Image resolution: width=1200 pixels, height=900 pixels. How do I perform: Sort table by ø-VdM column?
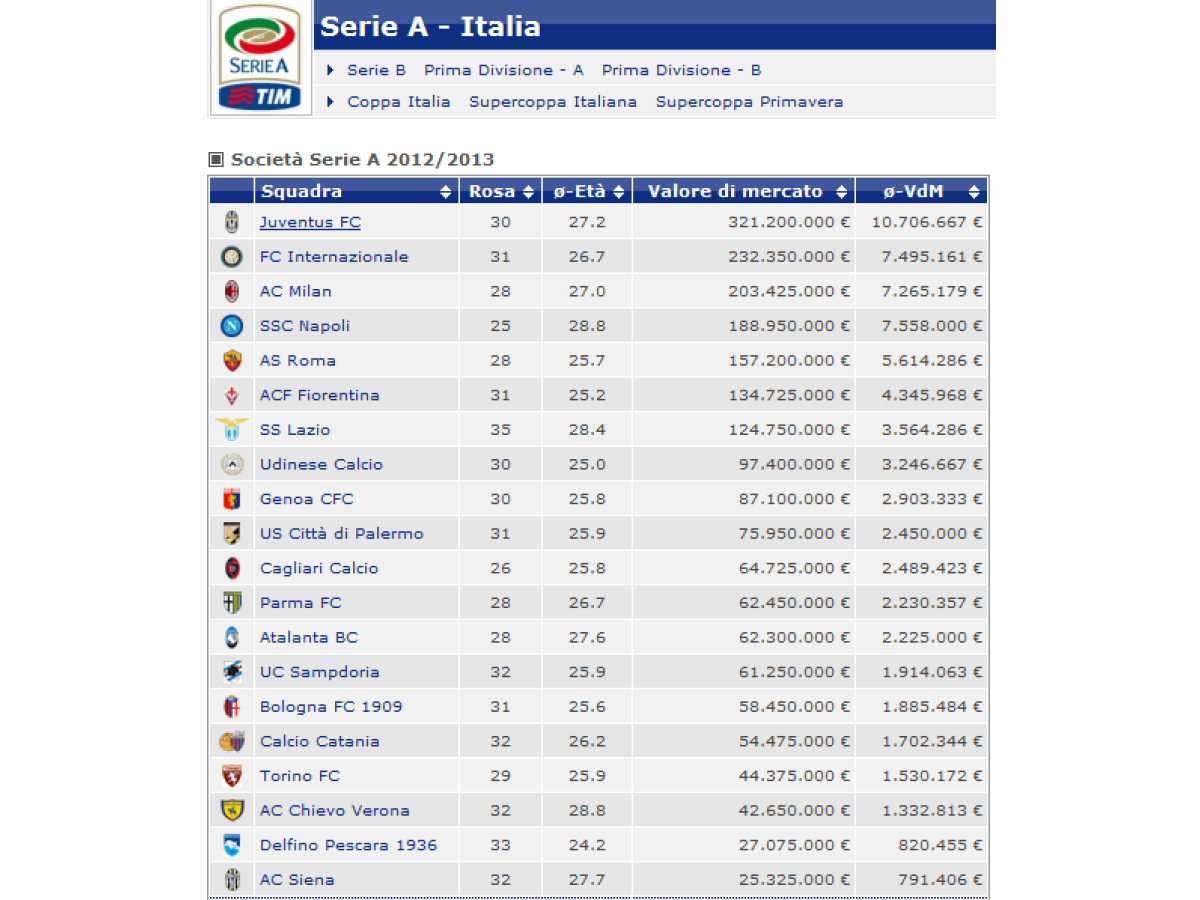(974, 192)
